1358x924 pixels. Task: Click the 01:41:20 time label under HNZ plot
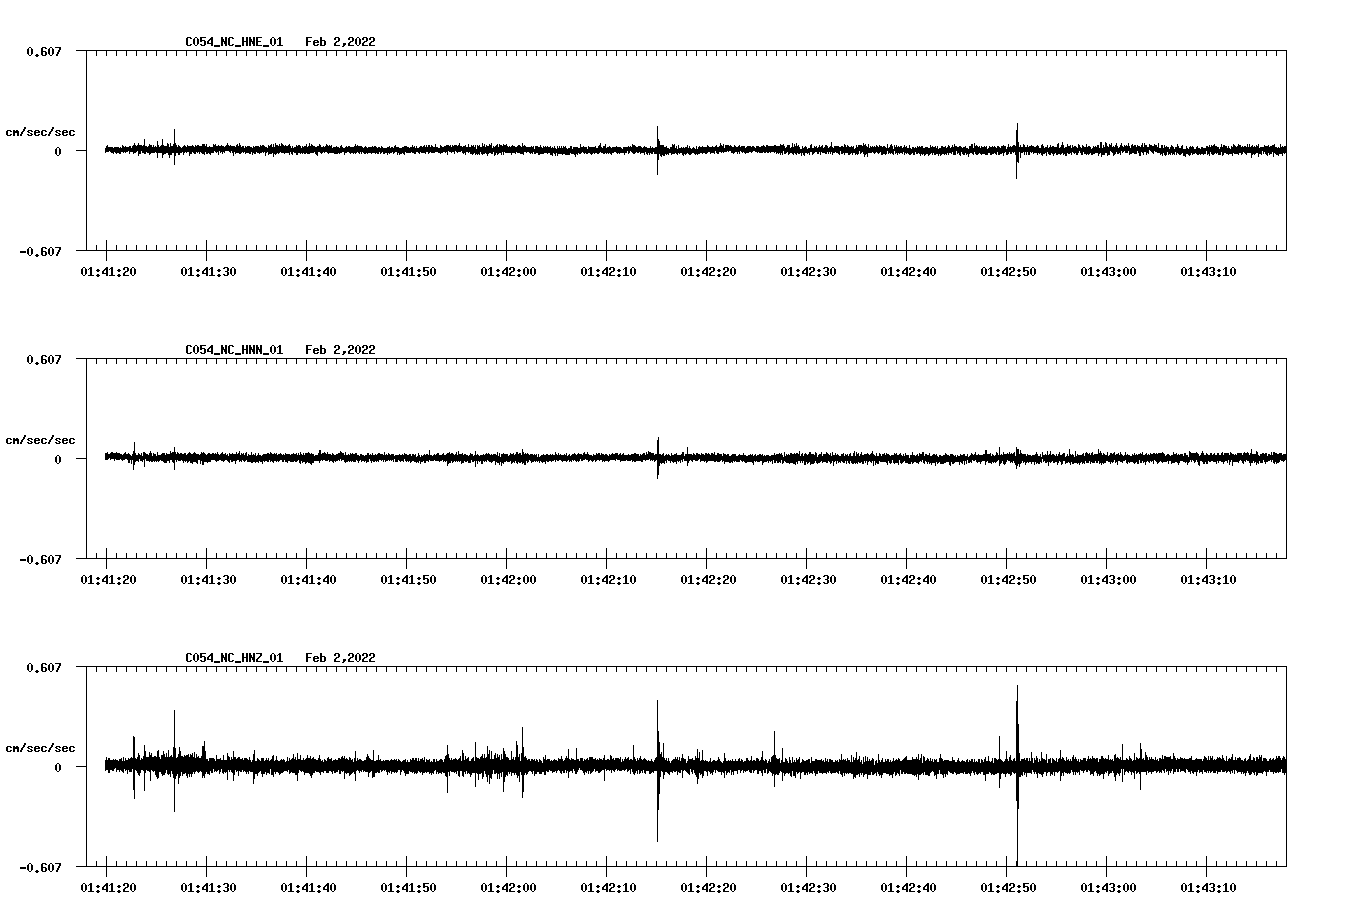click(x=108, y=888)
